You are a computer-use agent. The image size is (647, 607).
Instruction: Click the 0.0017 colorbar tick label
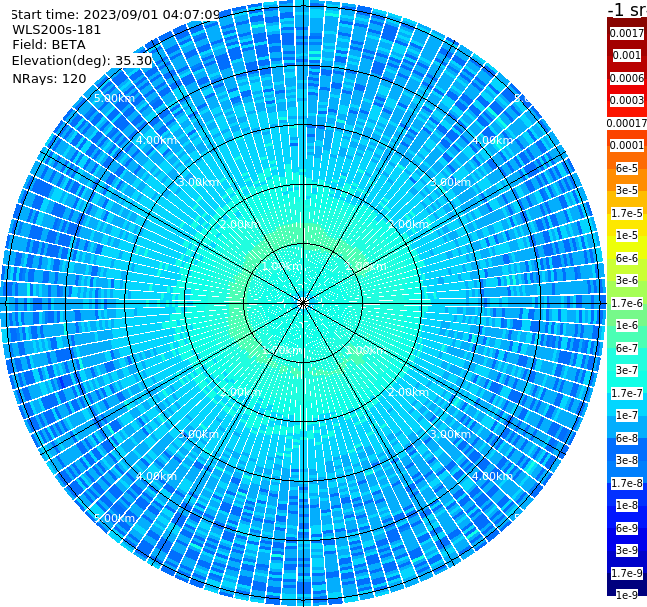(x=627, y=33)
